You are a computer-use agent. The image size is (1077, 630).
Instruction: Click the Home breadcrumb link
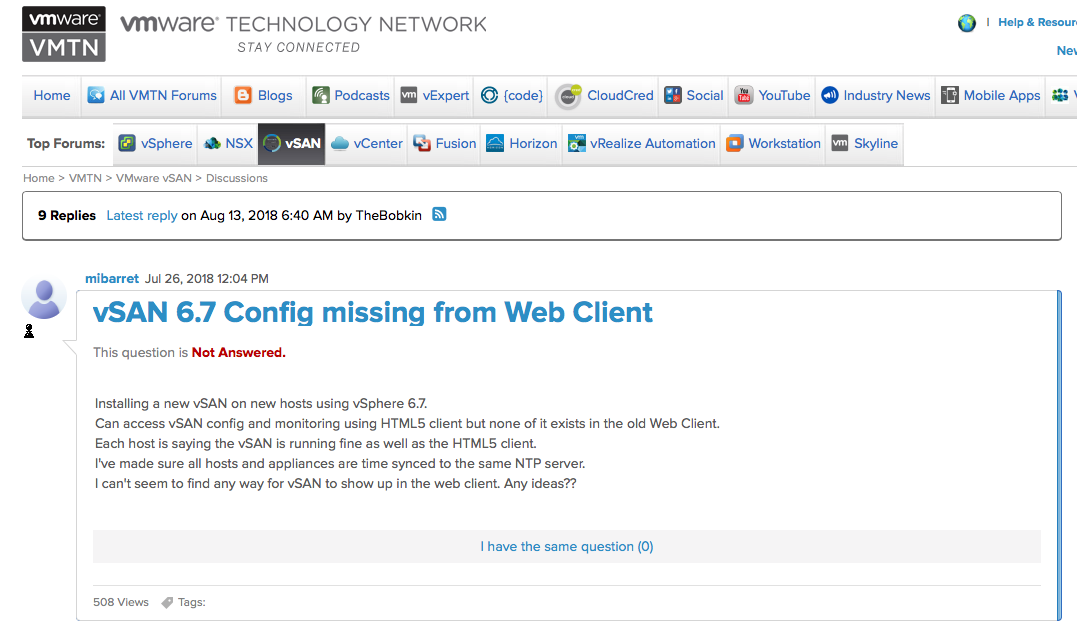pyautogui.click(x=38, y=178)
